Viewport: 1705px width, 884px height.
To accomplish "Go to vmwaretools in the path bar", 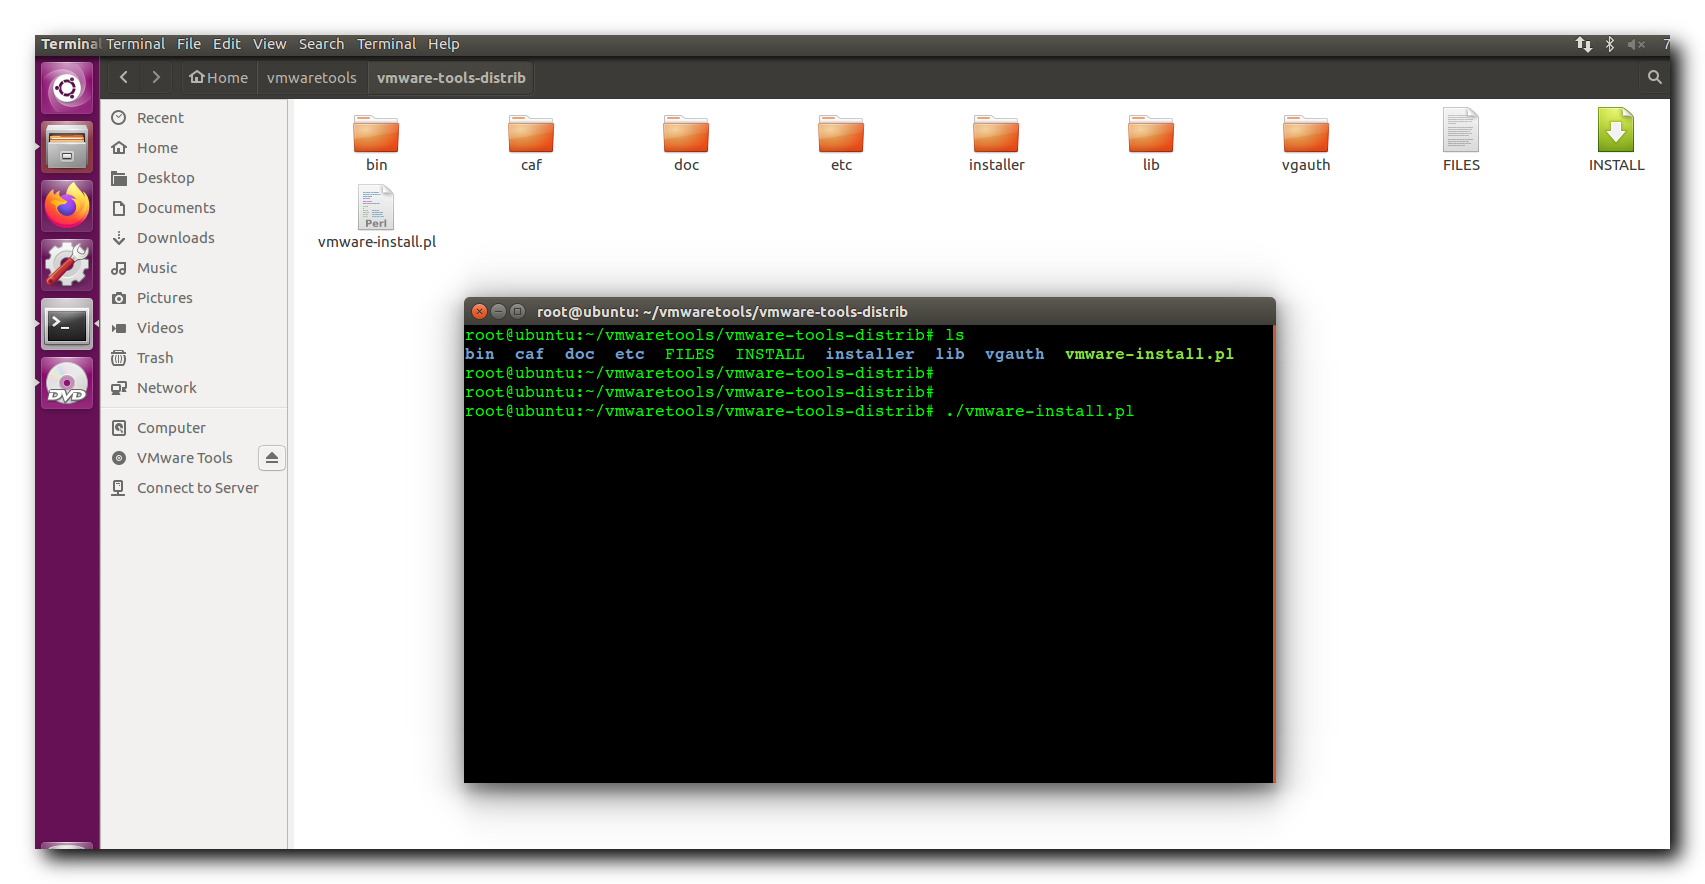I will pos(311,77).
